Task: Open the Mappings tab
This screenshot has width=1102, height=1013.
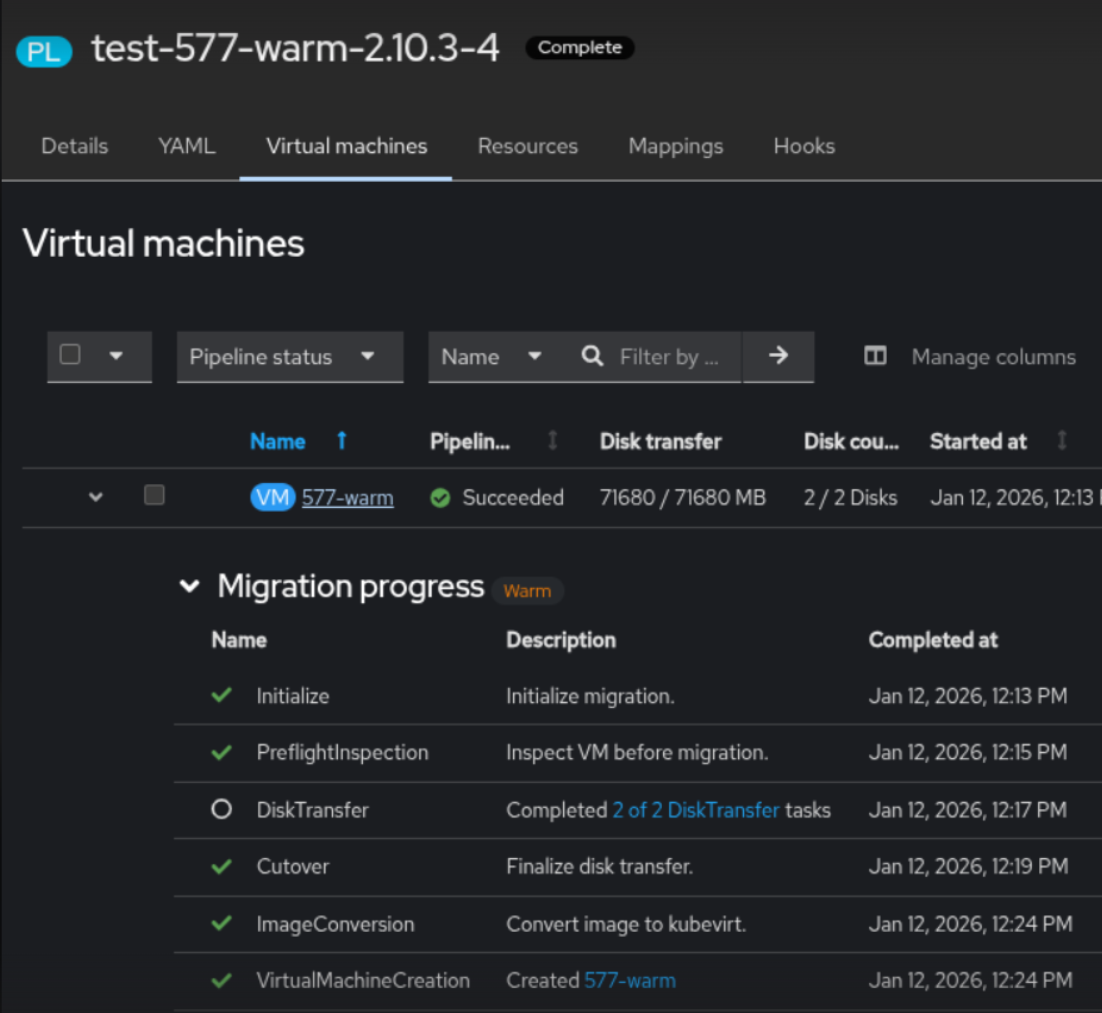Action: [675, 146]
